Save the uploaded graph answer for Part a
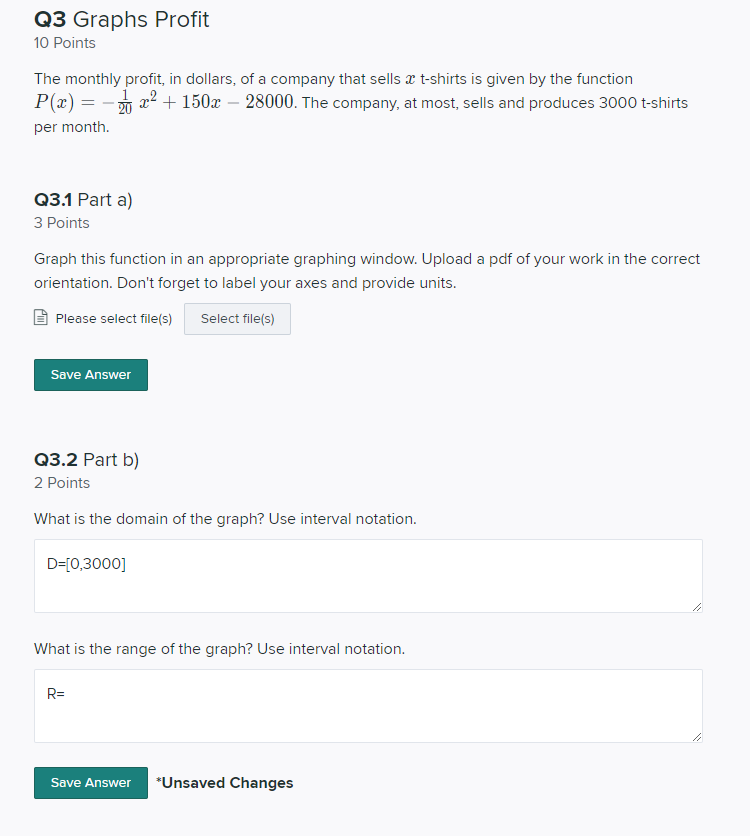 [90, 374]
